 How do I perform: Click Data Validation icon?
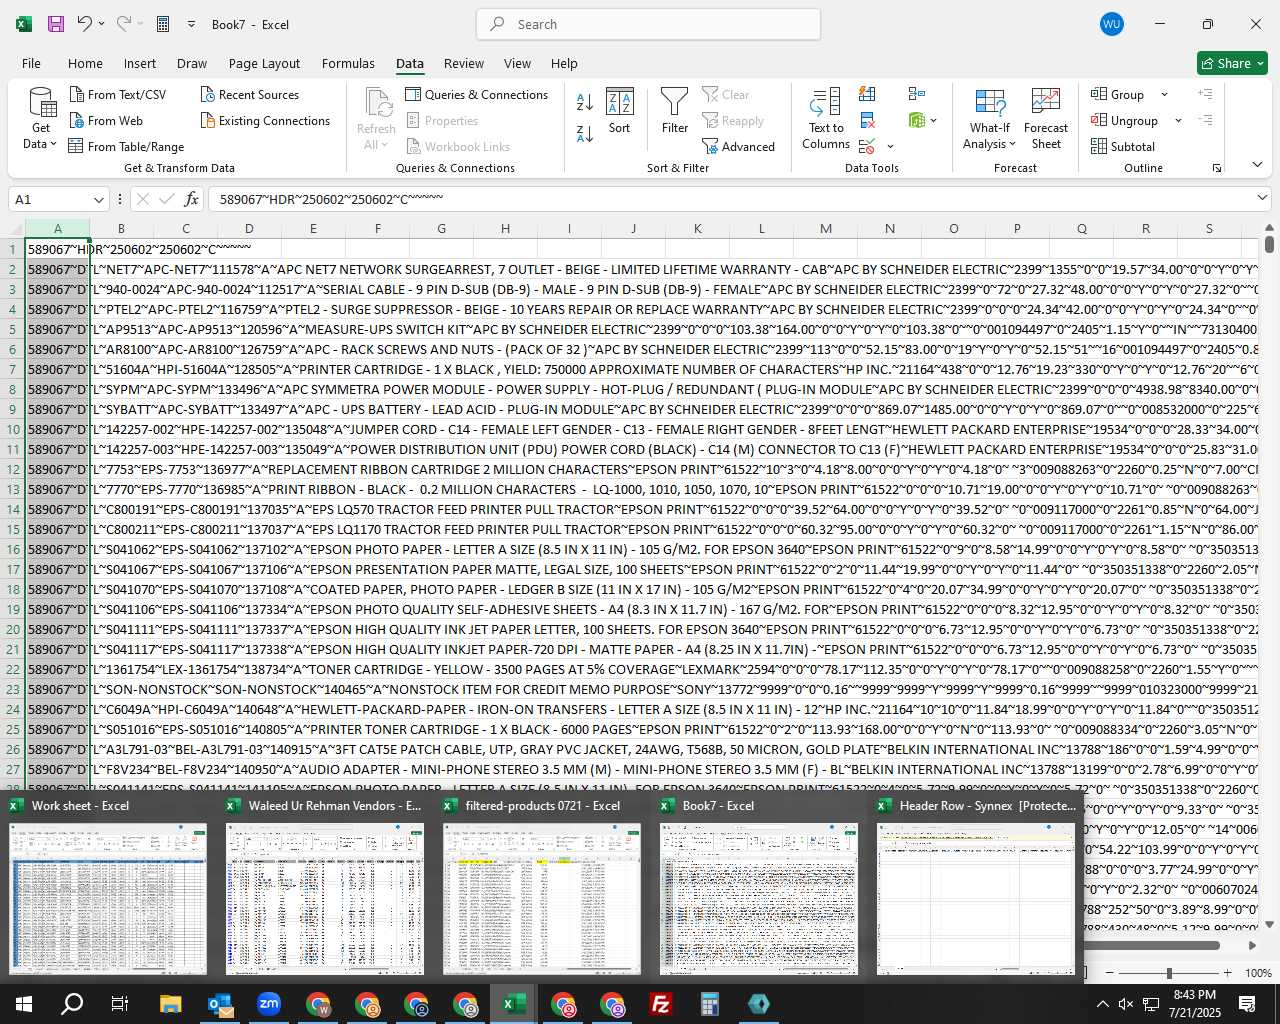tap(867, 146)
